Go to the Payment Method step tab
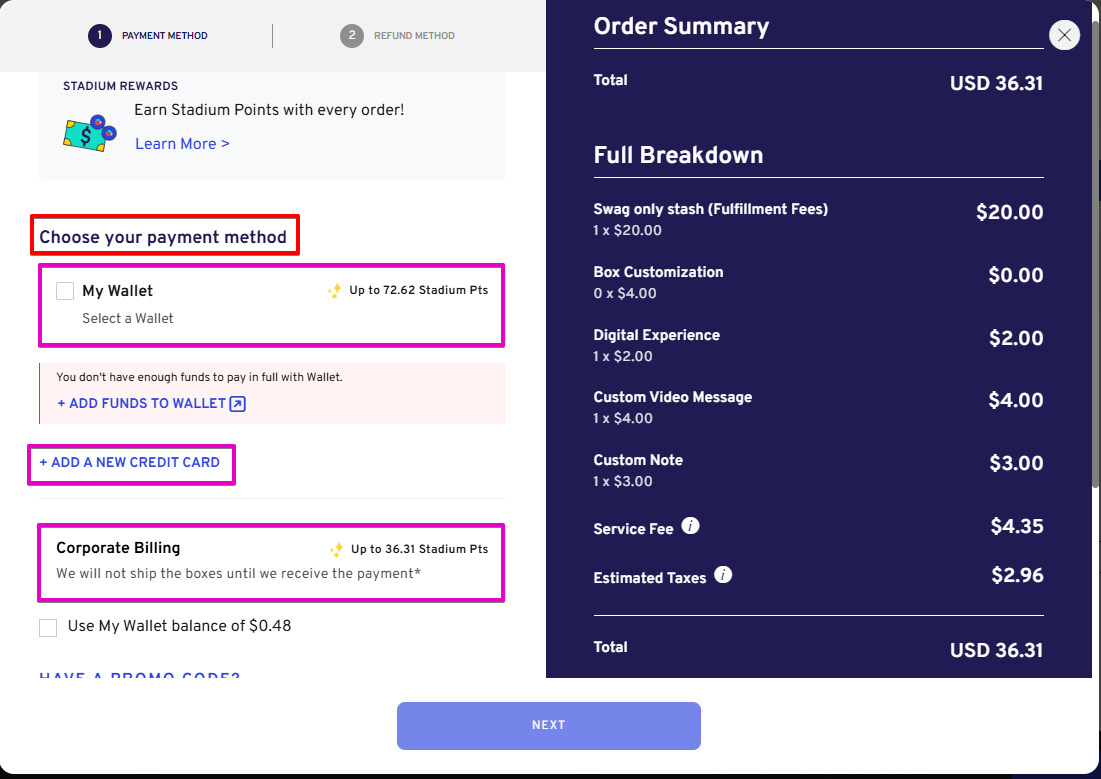 pos(147,36)
